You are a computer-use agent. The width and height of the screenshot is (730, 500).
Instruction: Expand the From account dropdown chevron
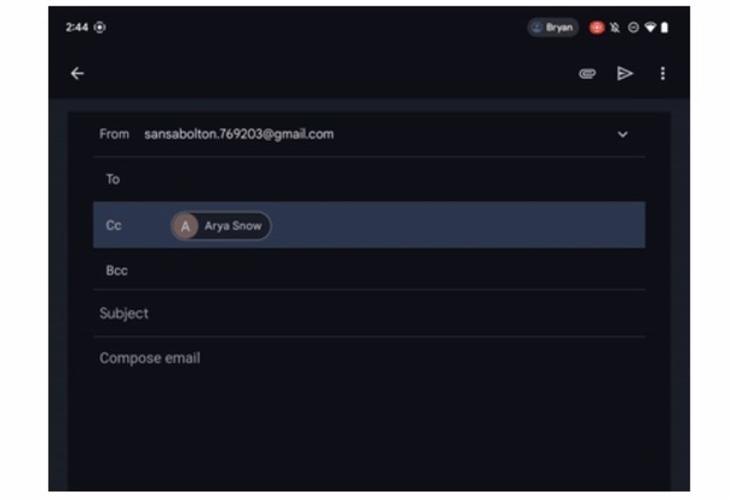click(622, 134)
